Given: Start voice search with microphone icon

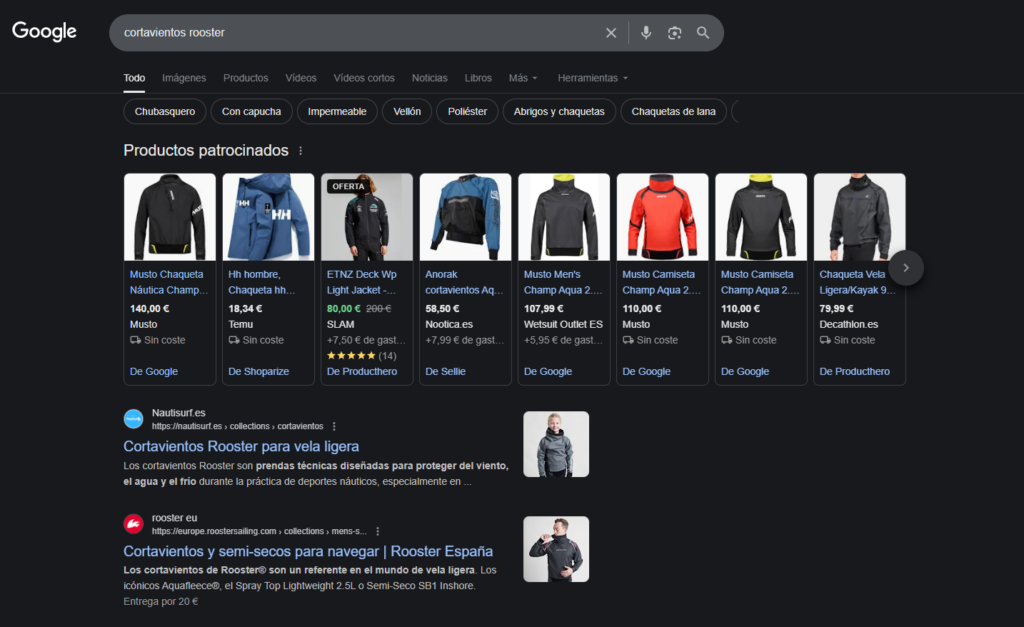Looking at the screenshot, I should coord(646,33).
